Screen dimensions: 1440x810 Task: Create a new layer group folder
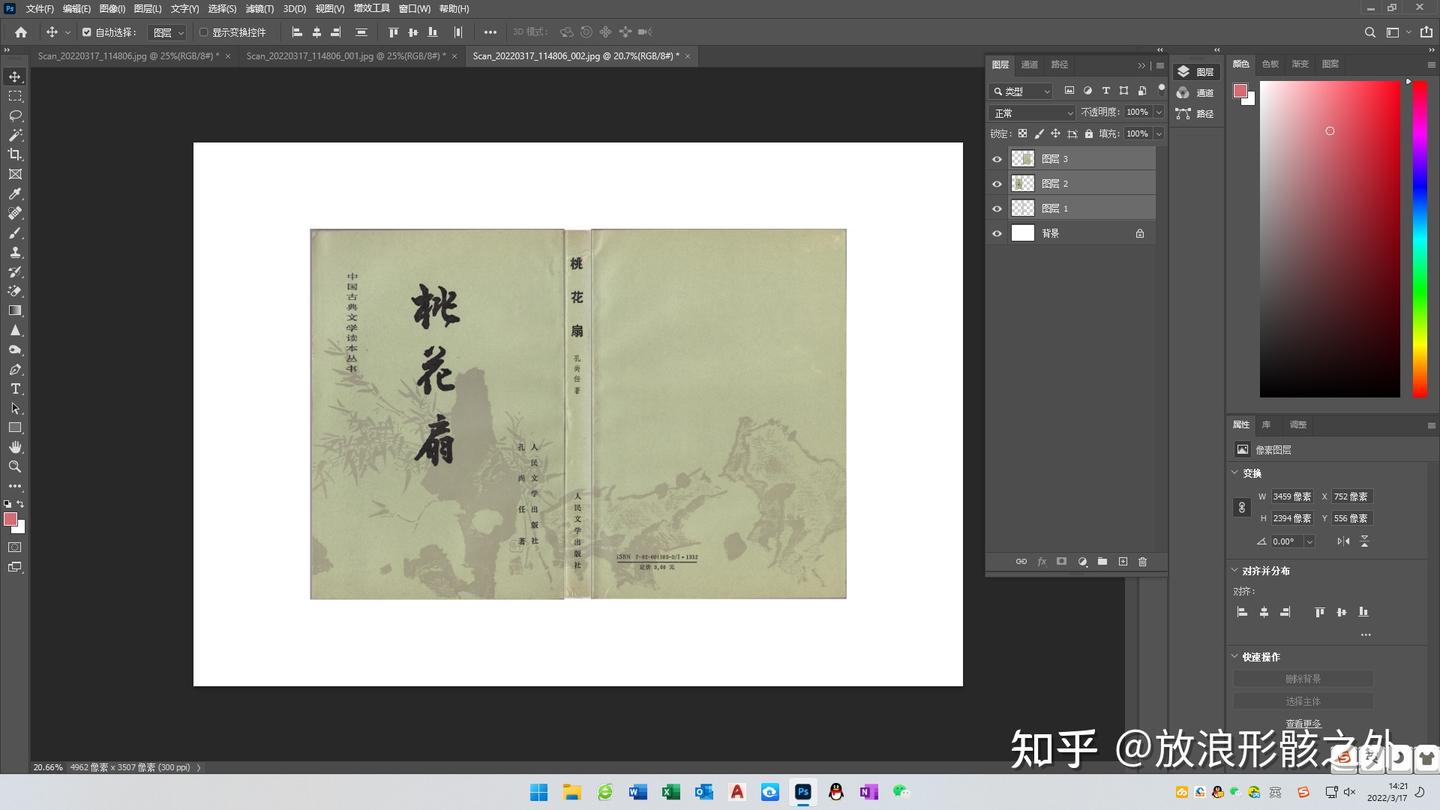pos(1102,562)
